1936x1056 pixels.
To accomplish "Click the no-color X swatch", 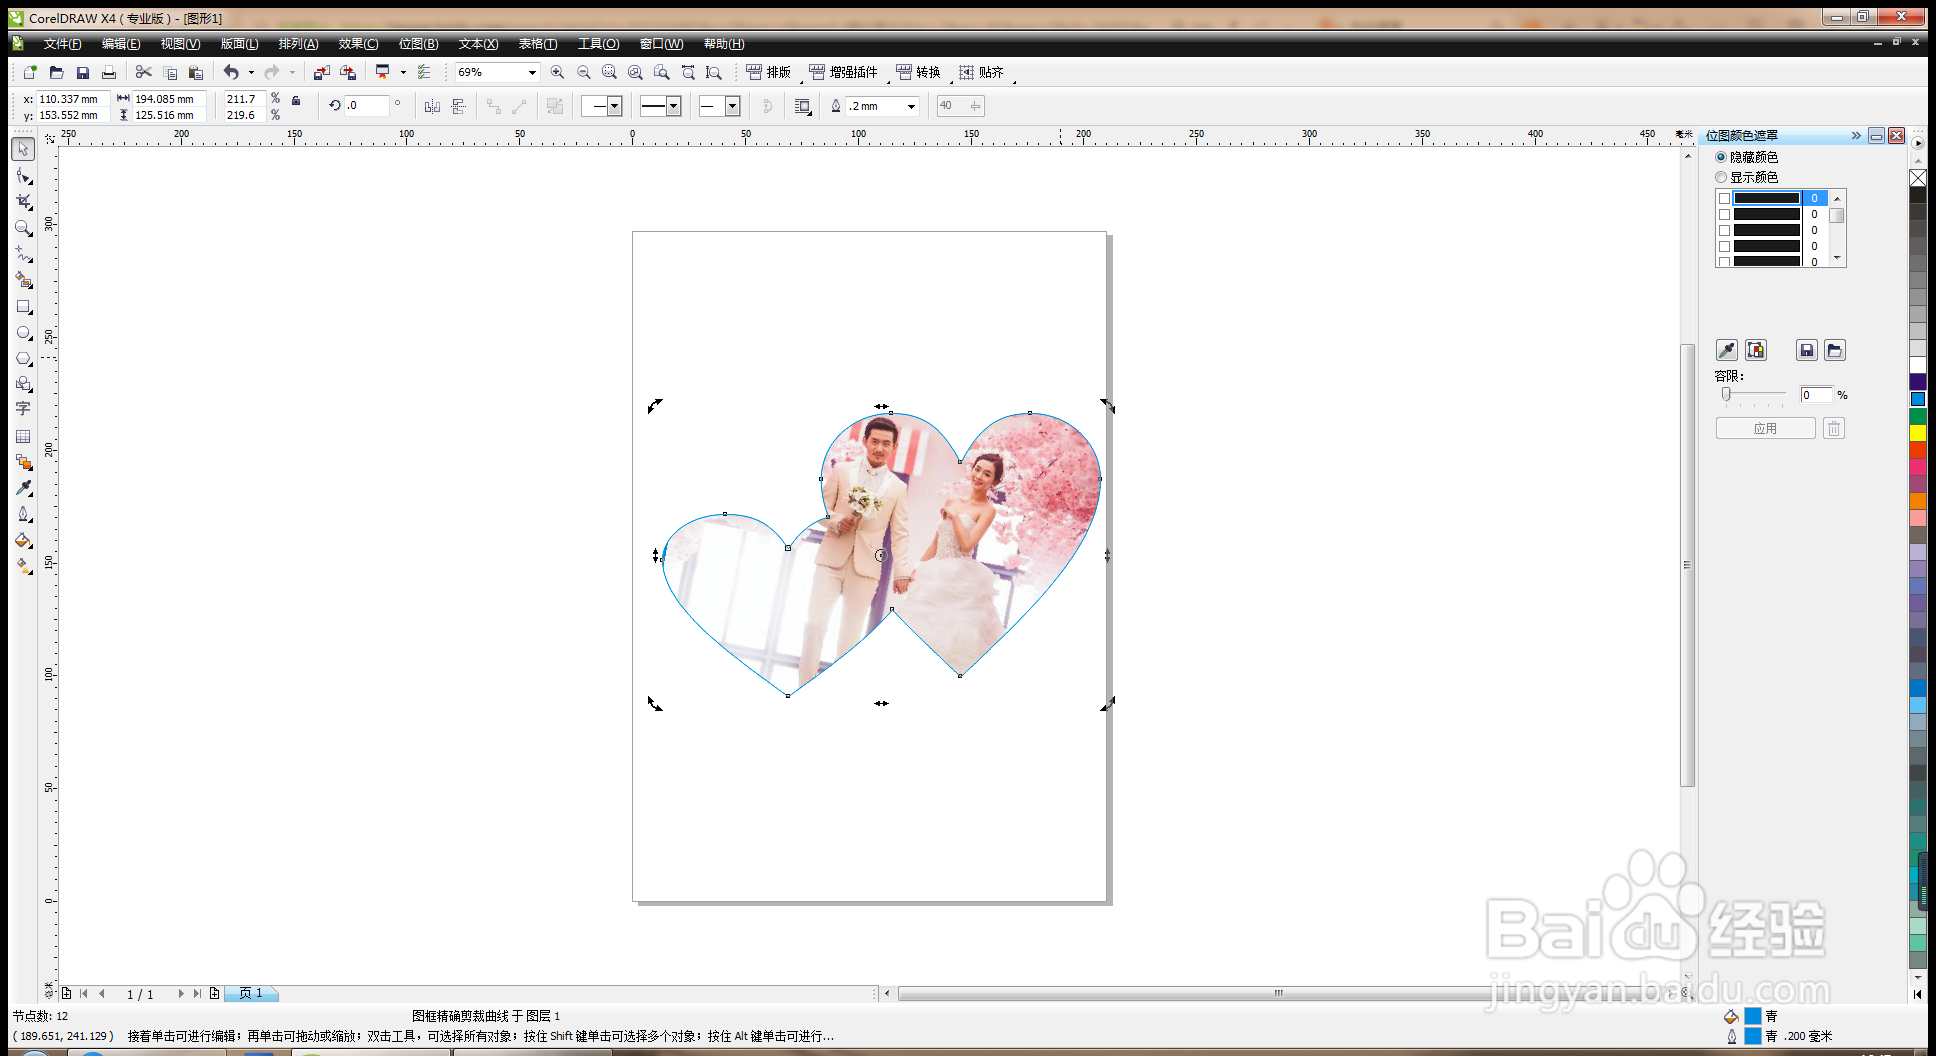I will (x=1918, y=178).
